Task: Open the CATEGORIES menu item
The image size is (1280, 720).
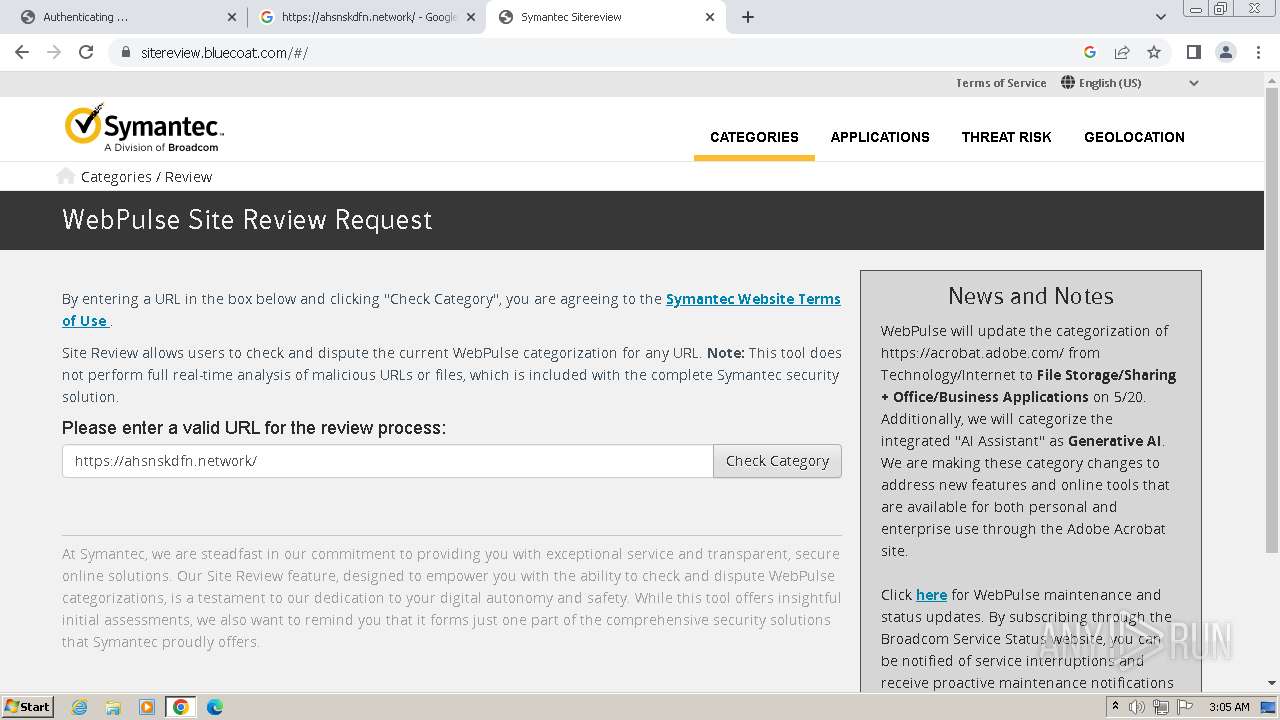Action: [x=754, y=137]
